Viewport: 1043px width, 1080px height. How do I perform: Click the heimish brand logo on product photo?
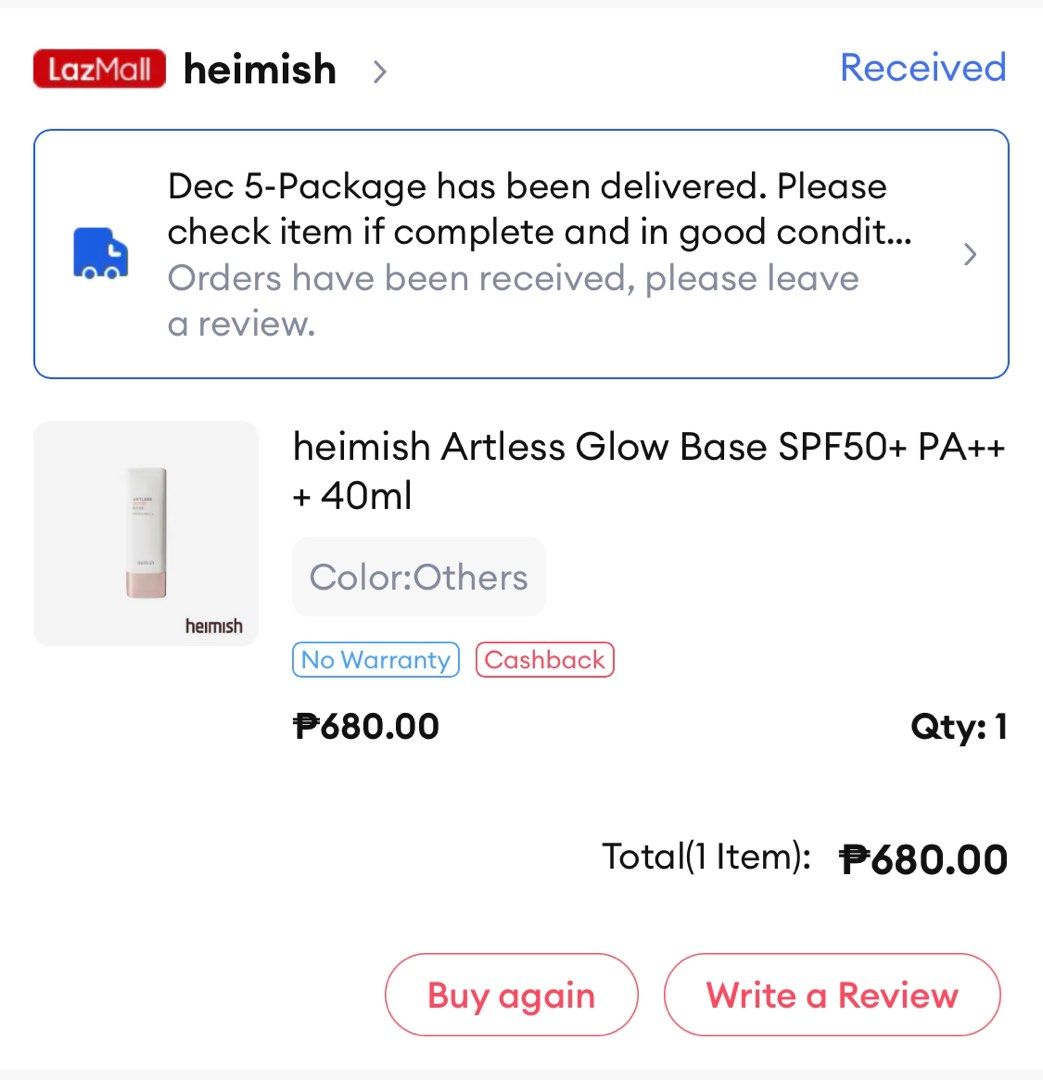point(212,625)
